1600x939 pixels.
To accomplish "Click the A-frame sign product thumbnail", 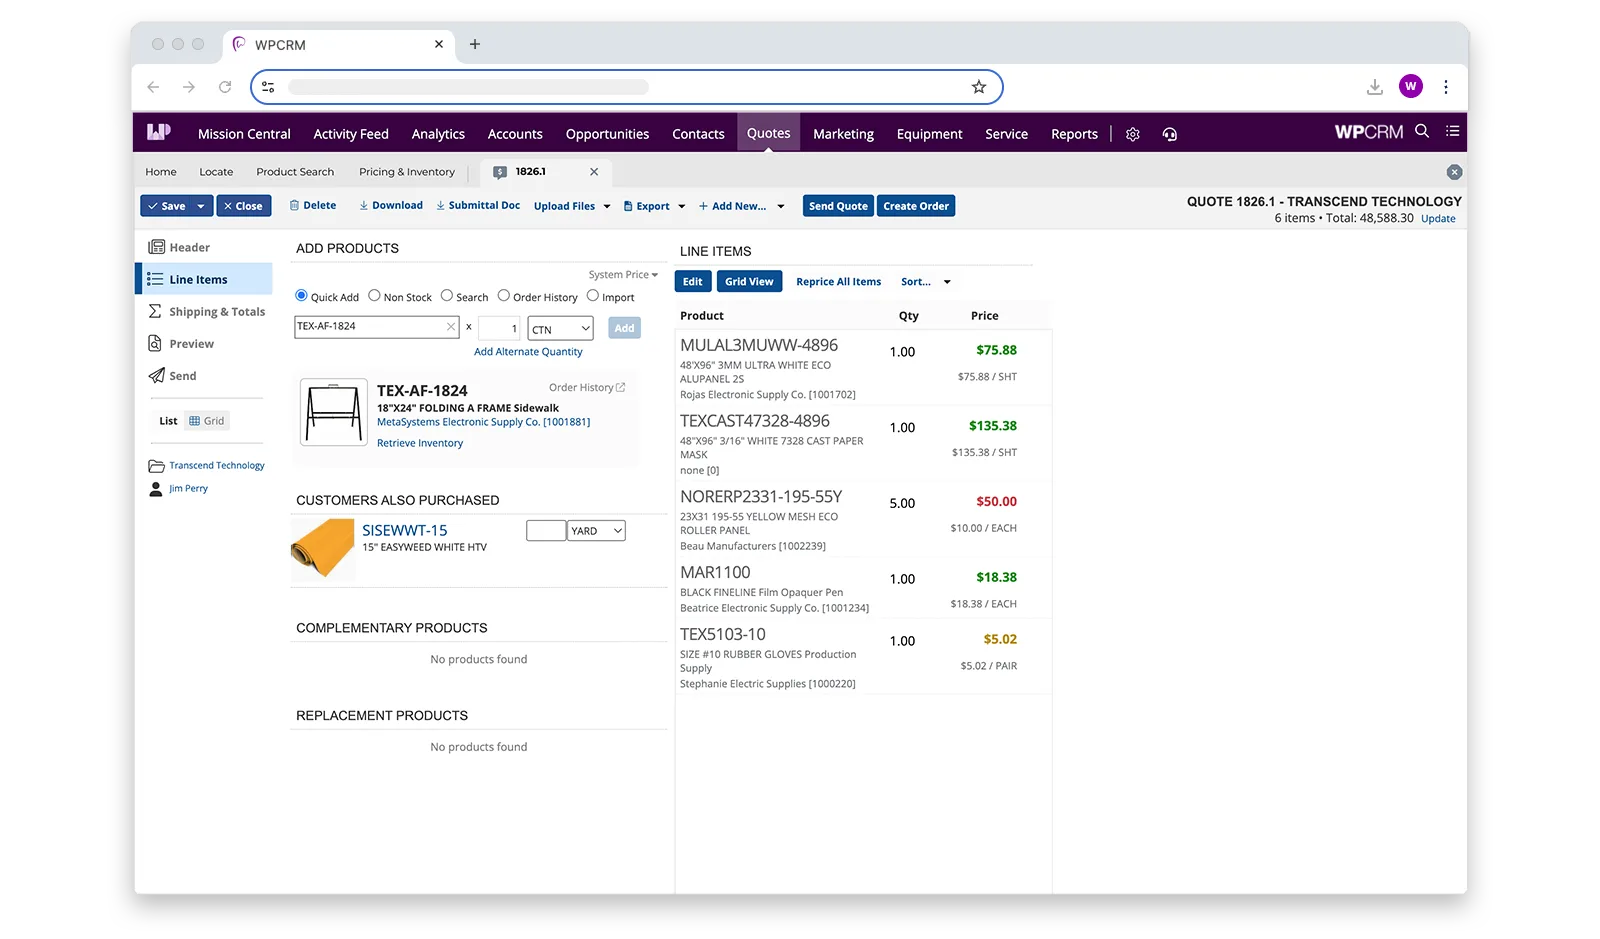I will tap(333, 412).
